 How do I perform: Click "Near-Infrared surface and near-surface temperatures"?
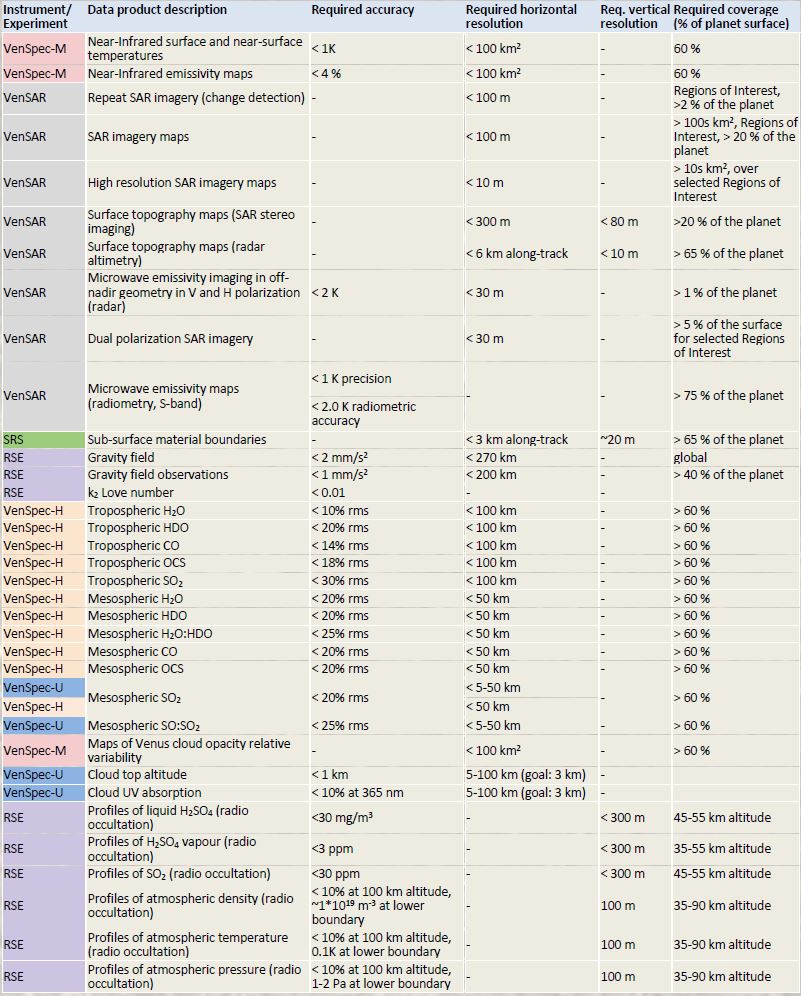click(195, 48)
